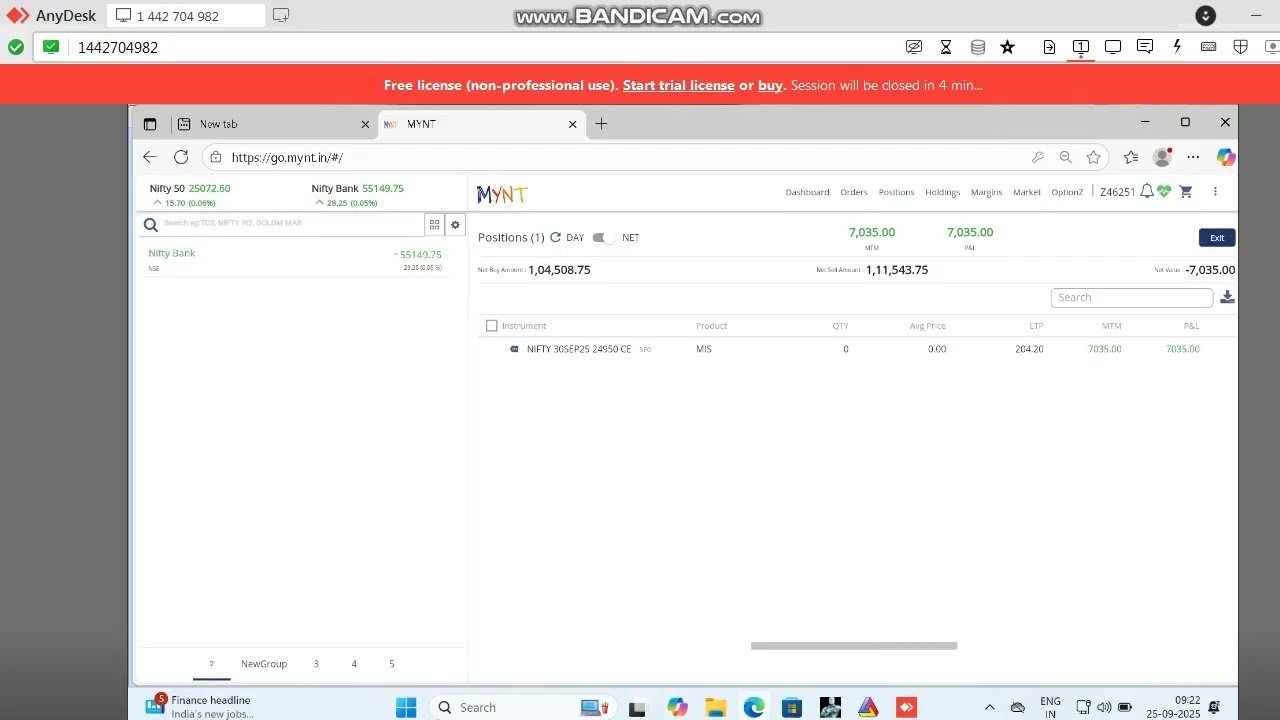
Task: Go to Positions menu
Action: pos(897,192)
